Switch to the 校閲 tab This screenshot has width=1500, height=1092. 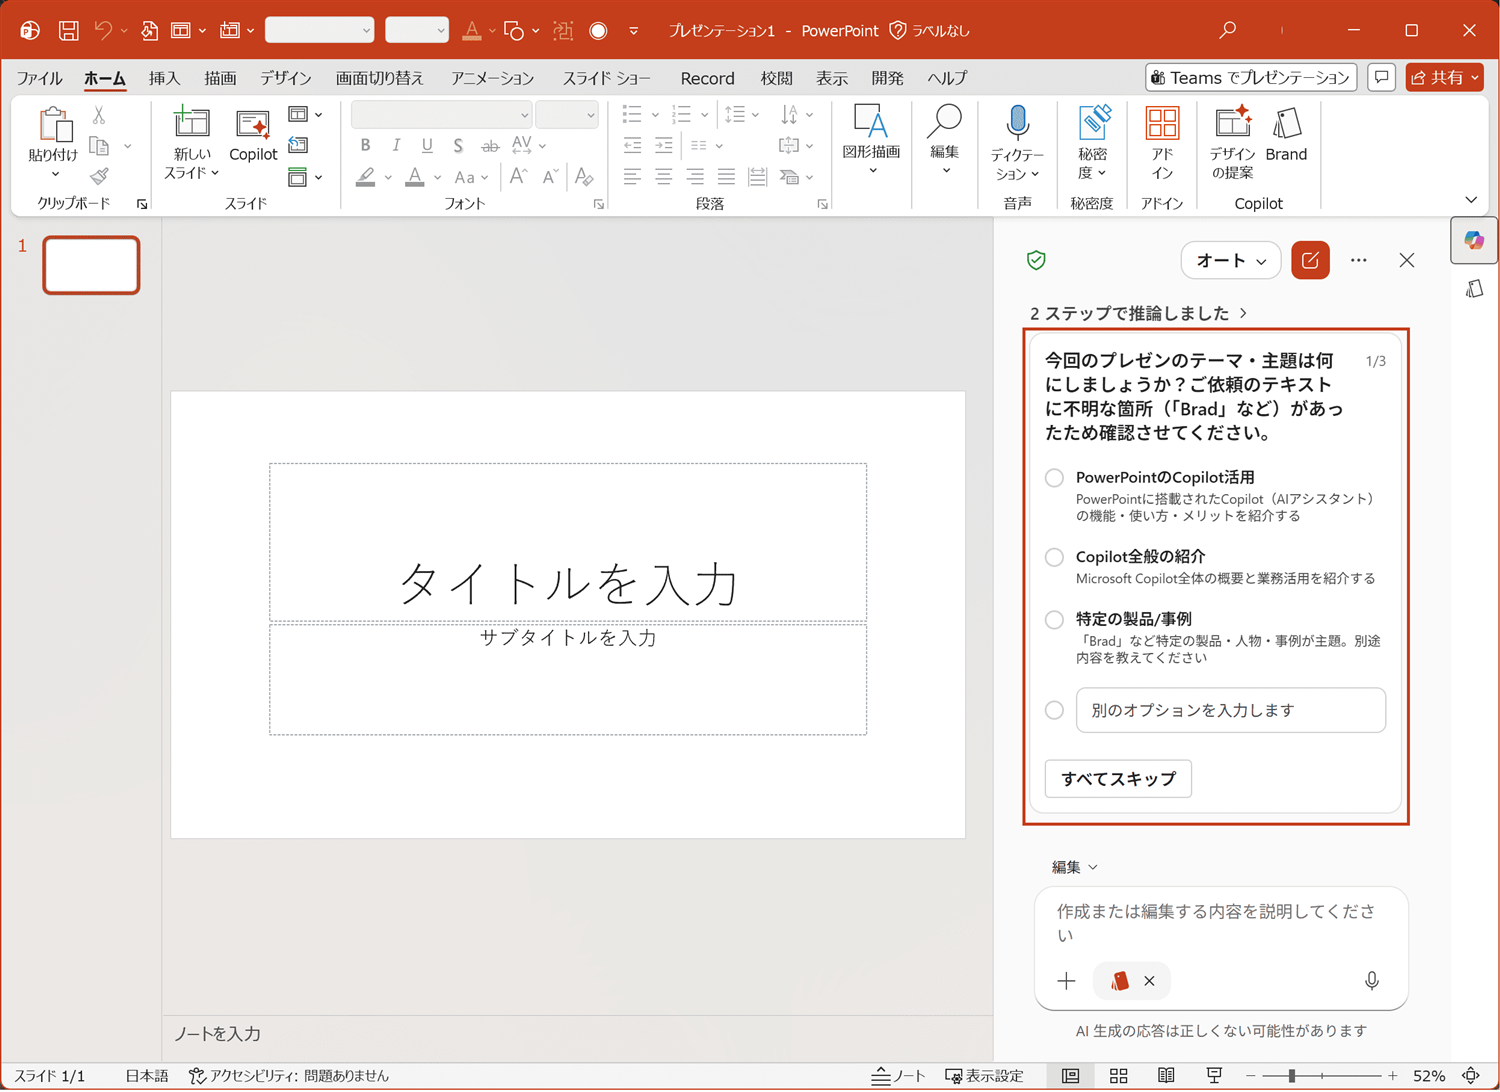(776, 78)
